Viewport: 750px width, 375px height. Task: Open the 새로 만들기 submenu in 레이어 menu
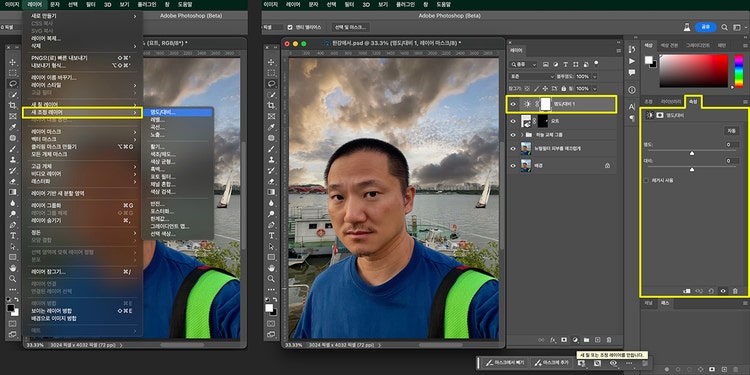(83, 16)
